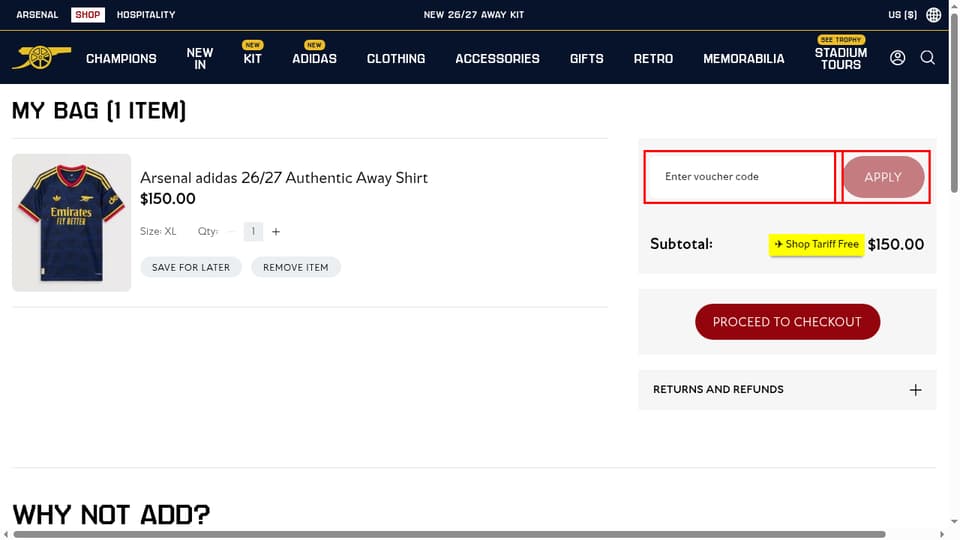Click the Shop Tariff Free badge
Image resolution: width=960 pixels, height=540 pixels.
pyautogui.click(x=816, y=244)
